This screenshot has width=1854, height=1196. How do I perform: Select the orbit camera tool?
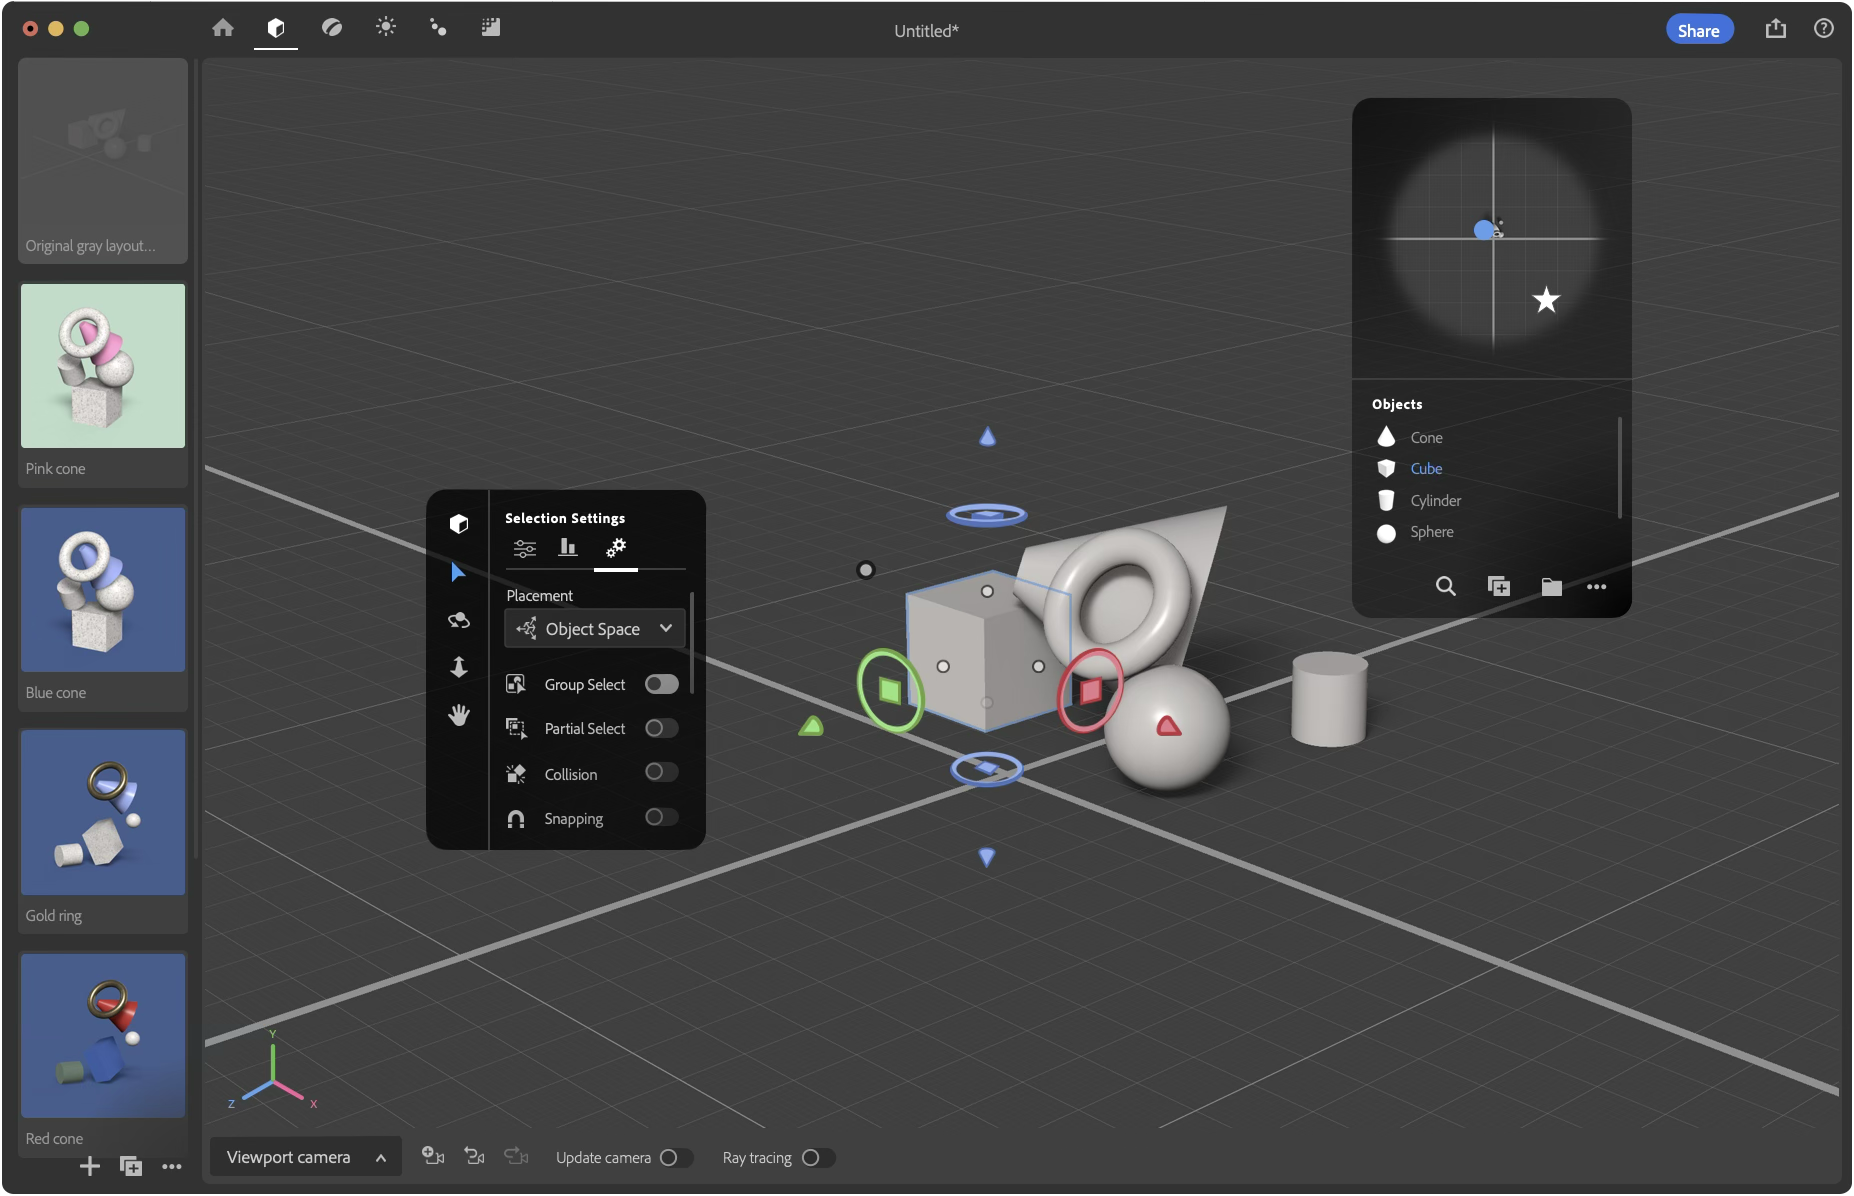tap(459, 620)
